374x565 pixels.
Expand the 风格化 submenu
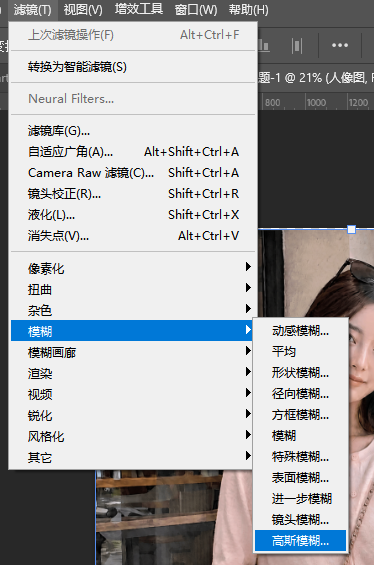click(x=133, y=436)
